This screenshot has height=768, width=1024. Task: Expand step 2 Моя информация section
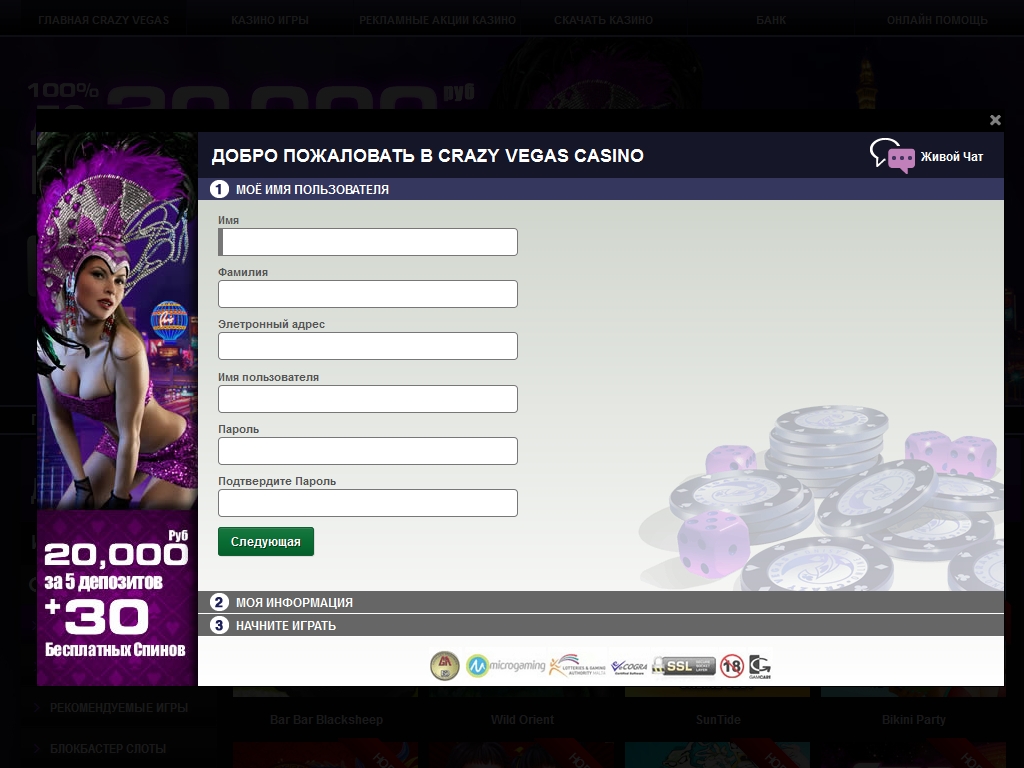[601, 602]
